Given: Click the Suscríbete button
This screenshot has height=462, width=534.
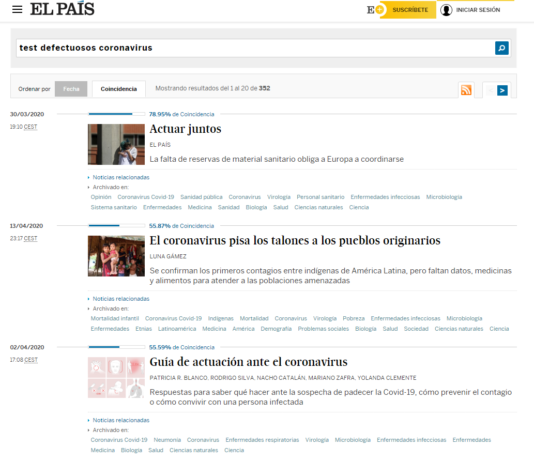Looking at the screenshot, I should 410,10.
